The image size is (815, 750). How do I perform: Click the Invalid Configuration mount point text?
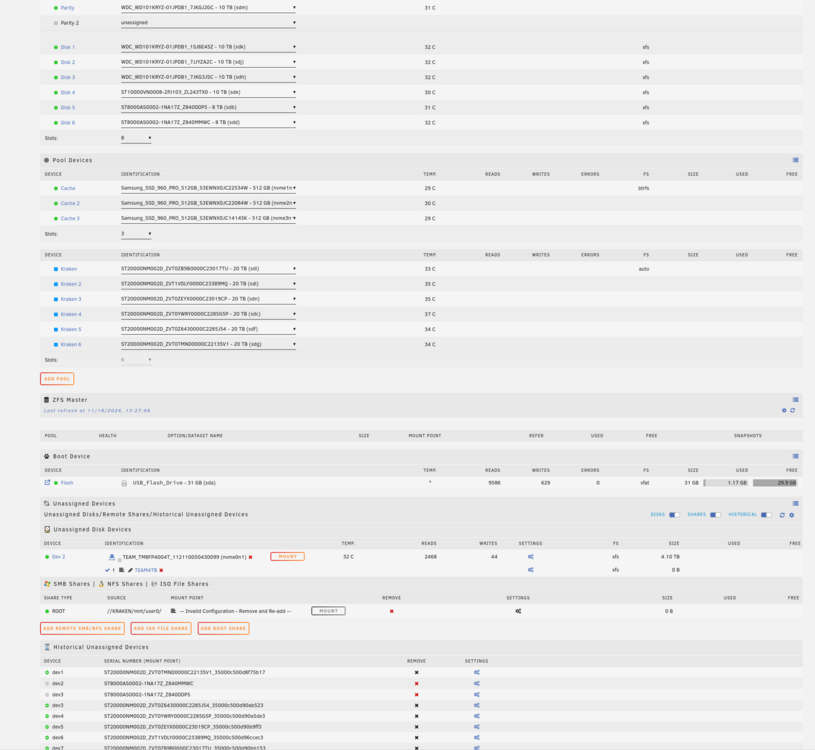[x=235, y=611]
